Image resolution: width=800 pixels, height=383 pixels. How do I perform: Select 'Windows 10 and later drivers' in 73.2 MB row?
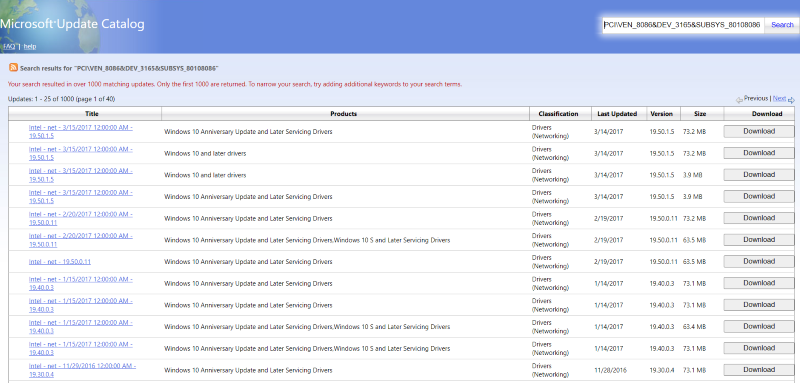tap(205, 154)
